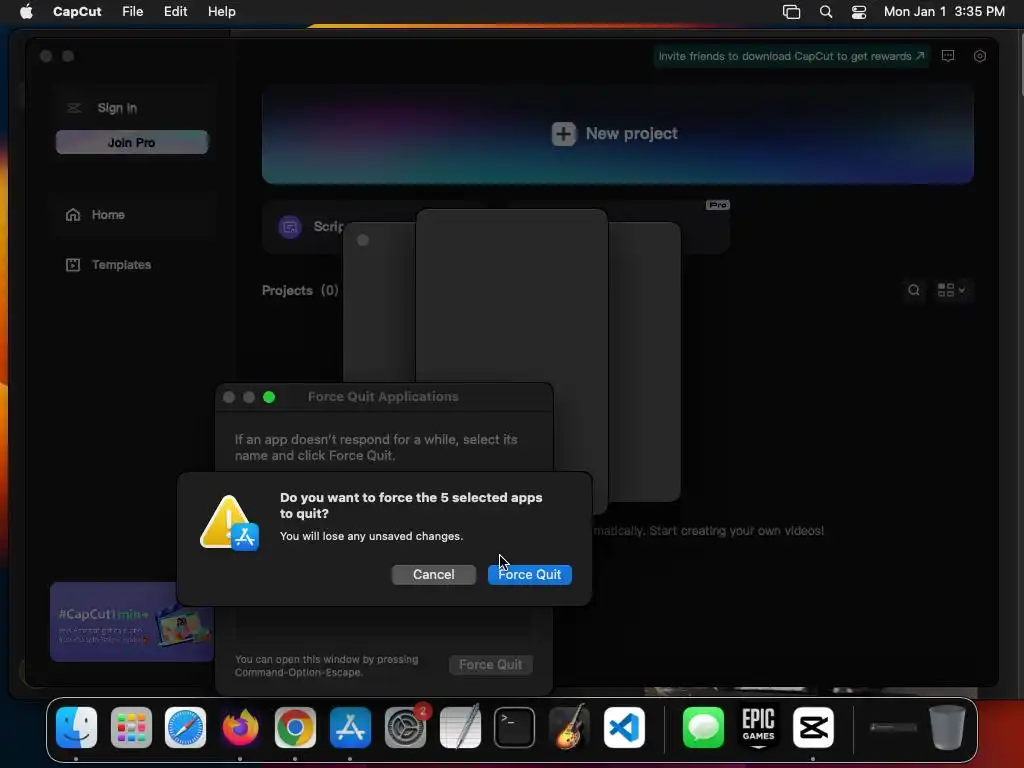Confirm with the blue Force Quit button
The image size is (1024, 768).
click(x=530, y=575)
